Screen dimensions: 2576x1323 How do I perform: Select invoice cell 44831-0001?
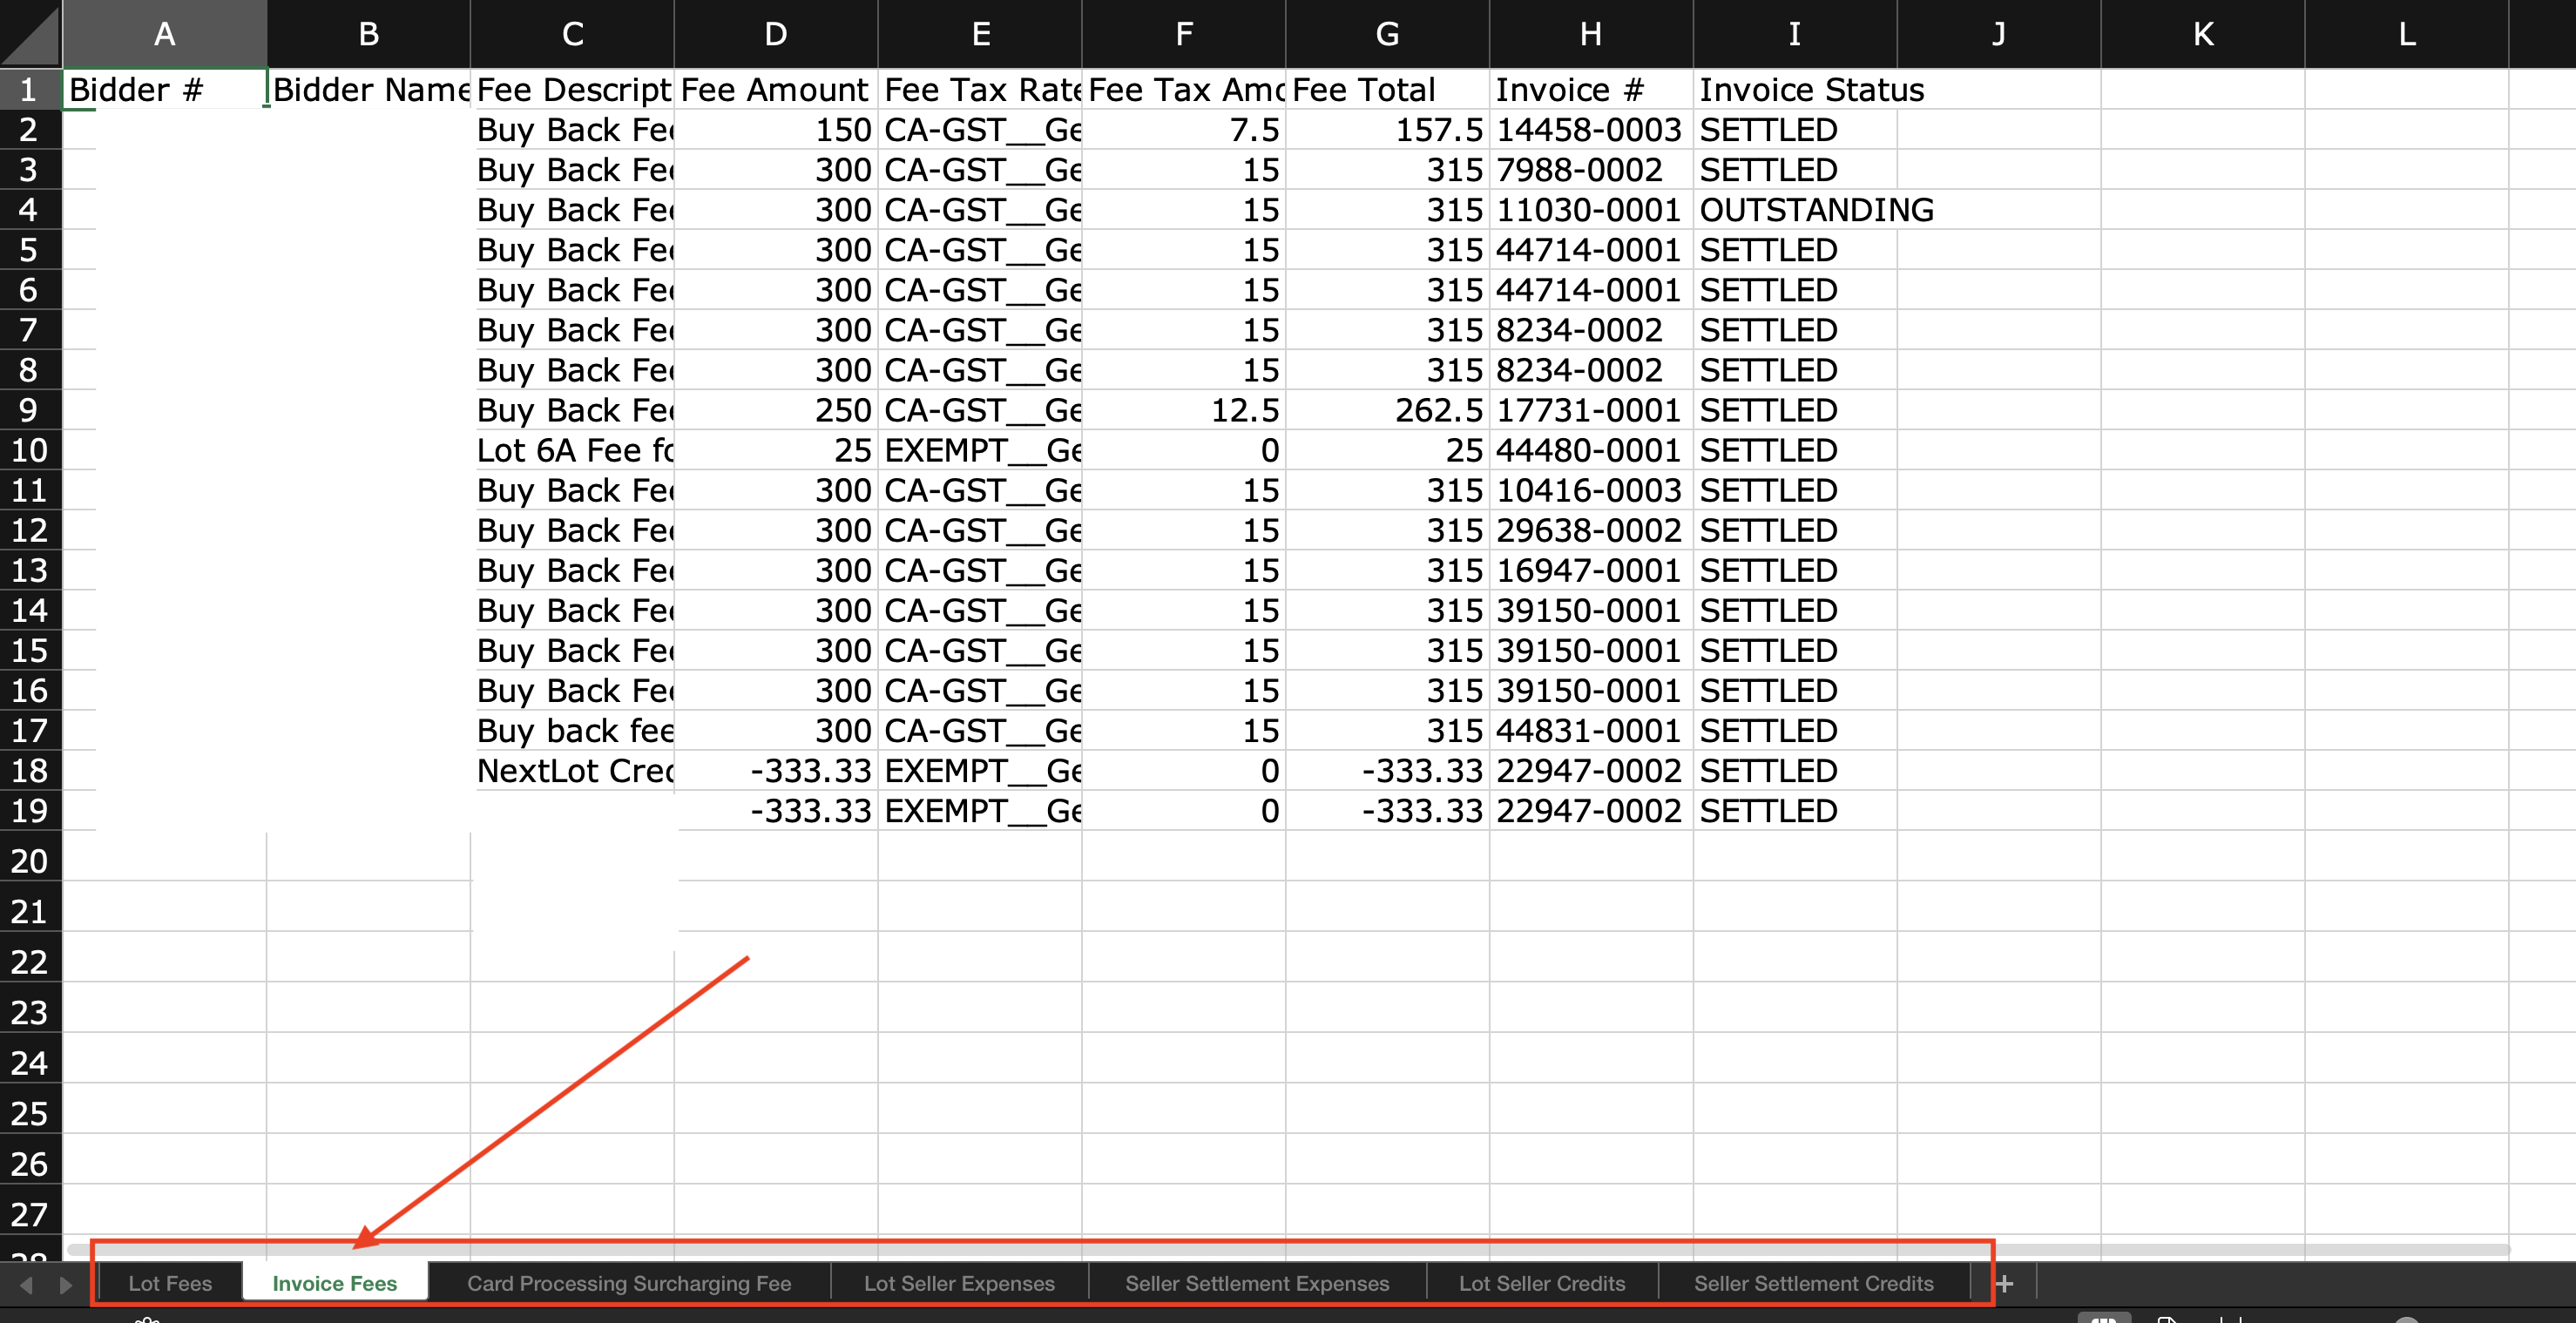pyautogui.click(x=1591, y=731)
